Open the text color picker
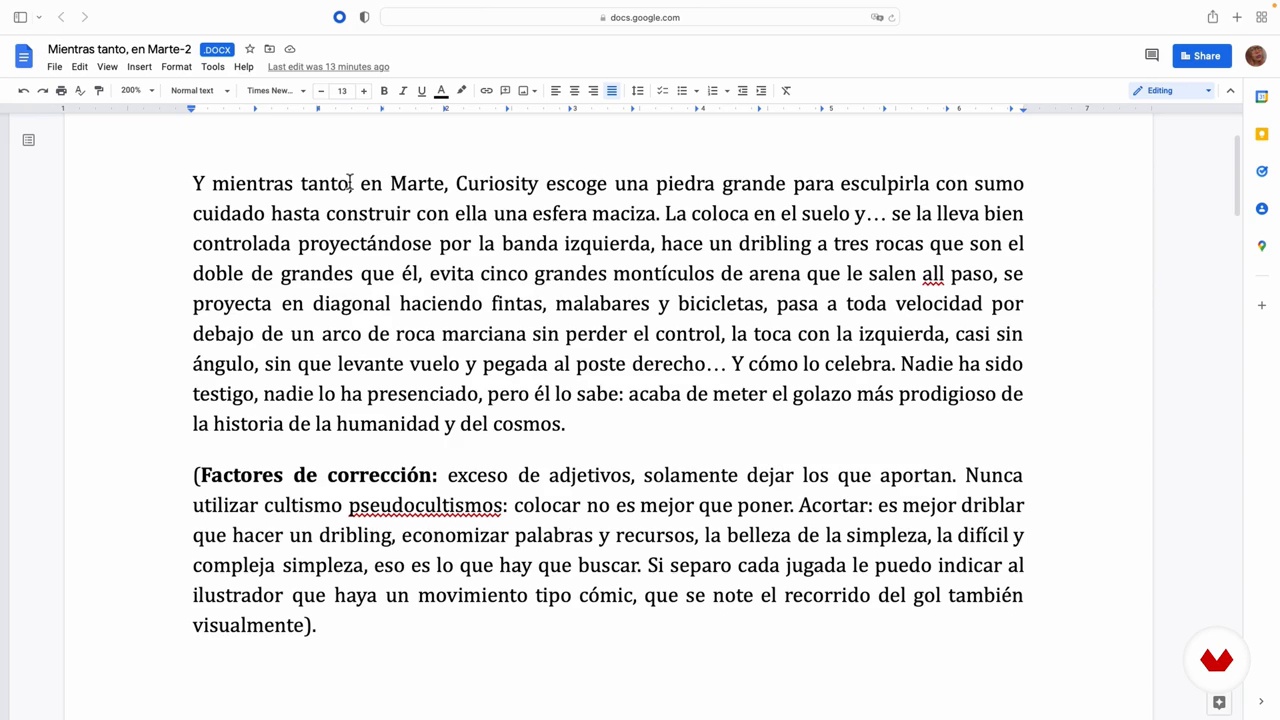The height and width of the screenshot is (720, 1280). (441, 91)
